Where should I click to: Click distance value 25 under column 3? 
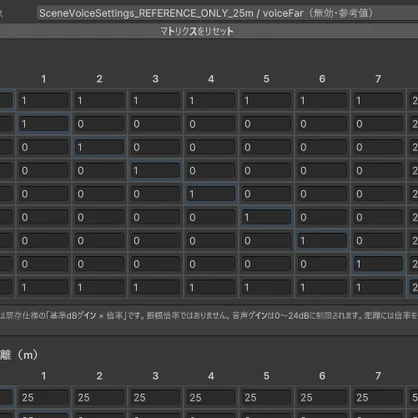point(155,397)
